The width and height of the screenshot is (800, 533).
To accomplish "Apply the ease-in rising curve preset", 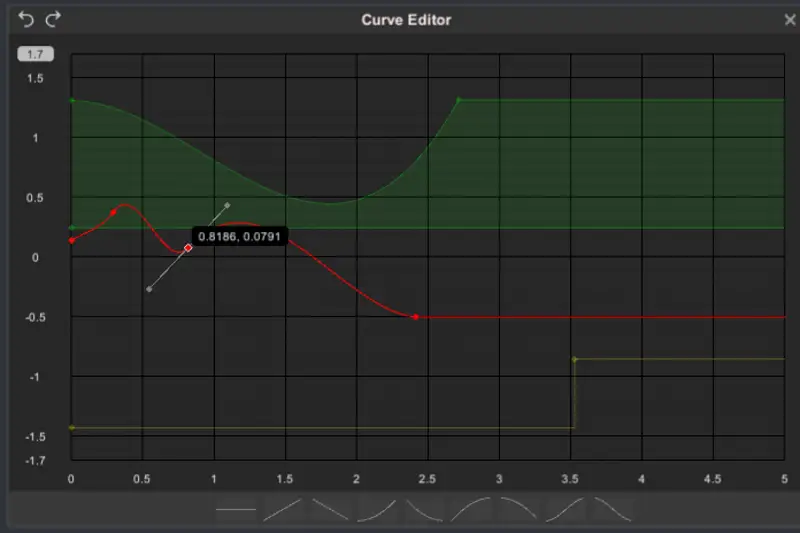I will coord(377,509).
